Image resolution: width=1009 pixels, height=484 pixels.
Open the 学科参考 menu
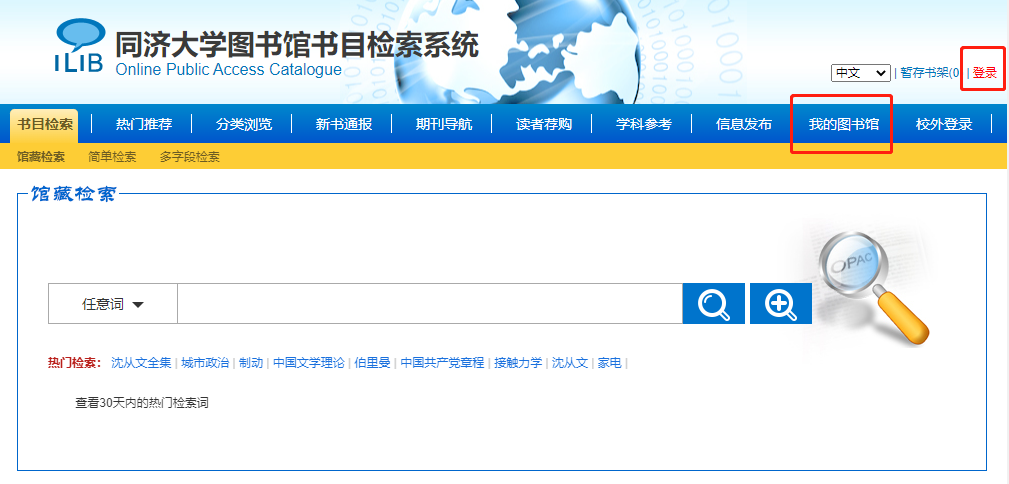click(643, 124)
